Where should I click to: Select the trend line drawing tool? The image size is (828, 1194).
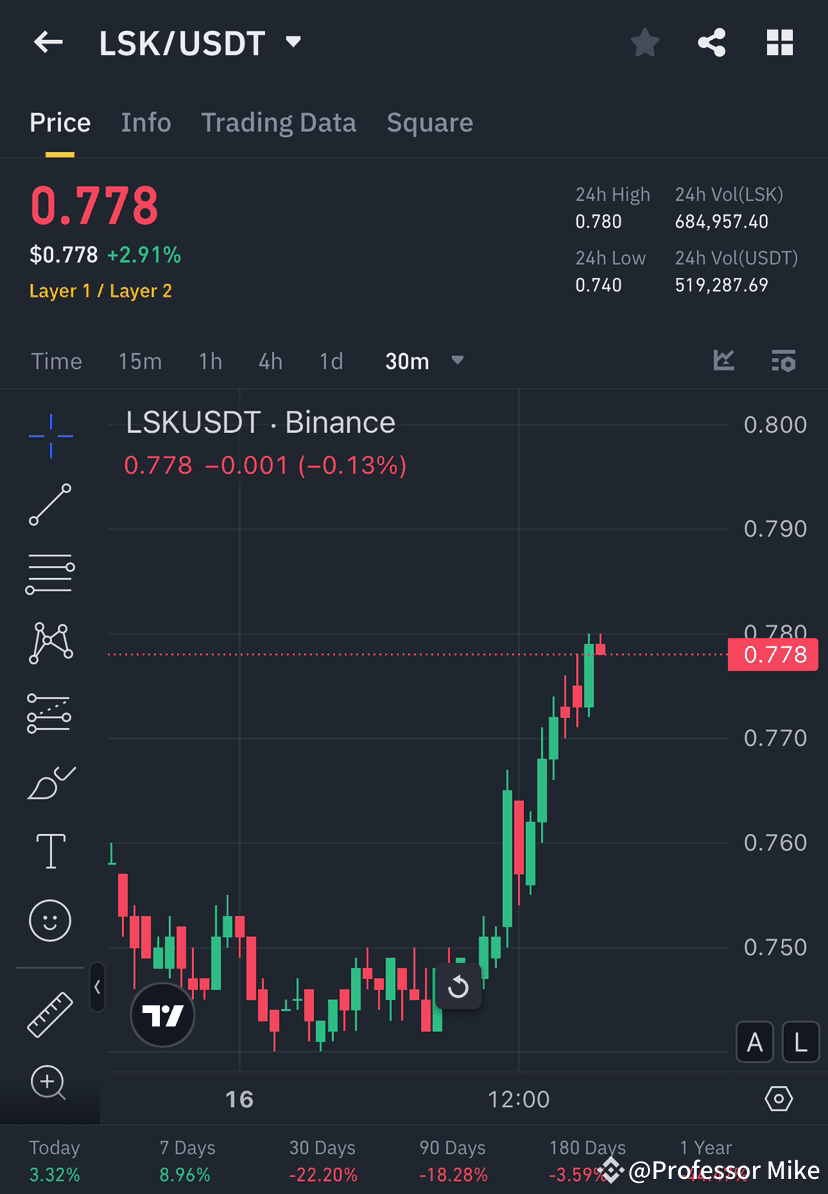pyautogui.click(x=50, y=505)
